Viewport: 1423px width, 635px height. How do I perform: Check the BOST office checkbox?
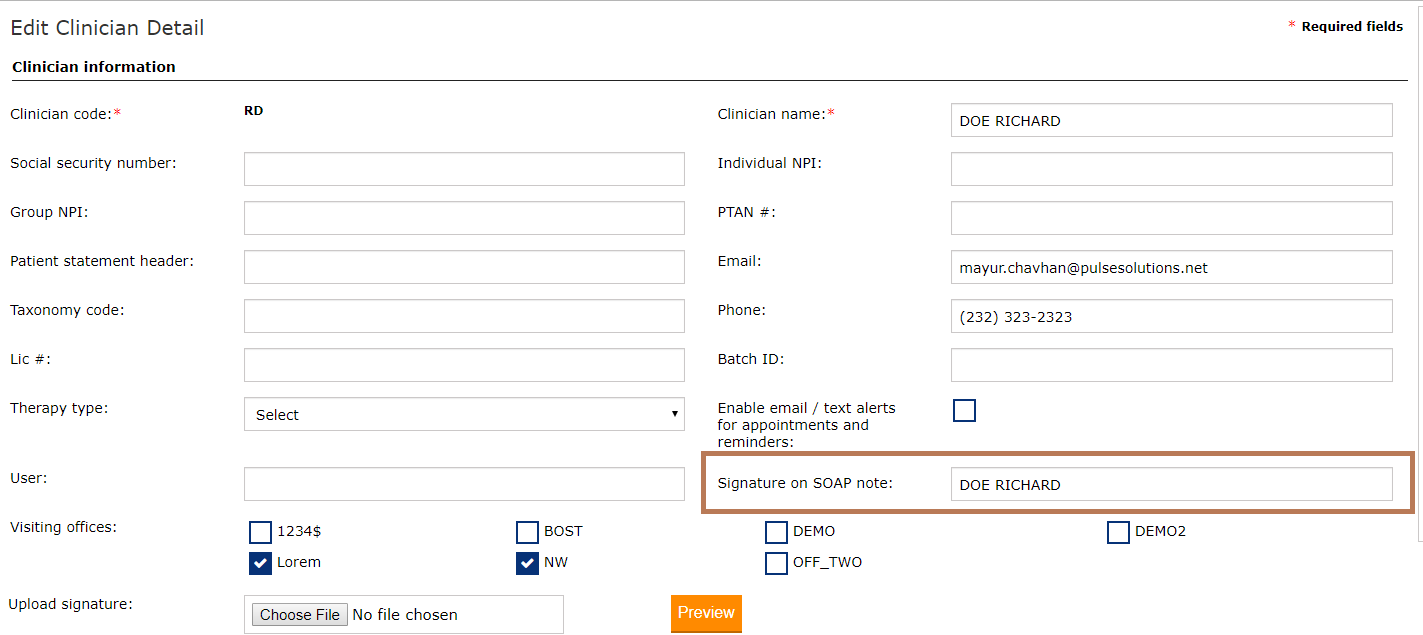[x=527, y=532]
